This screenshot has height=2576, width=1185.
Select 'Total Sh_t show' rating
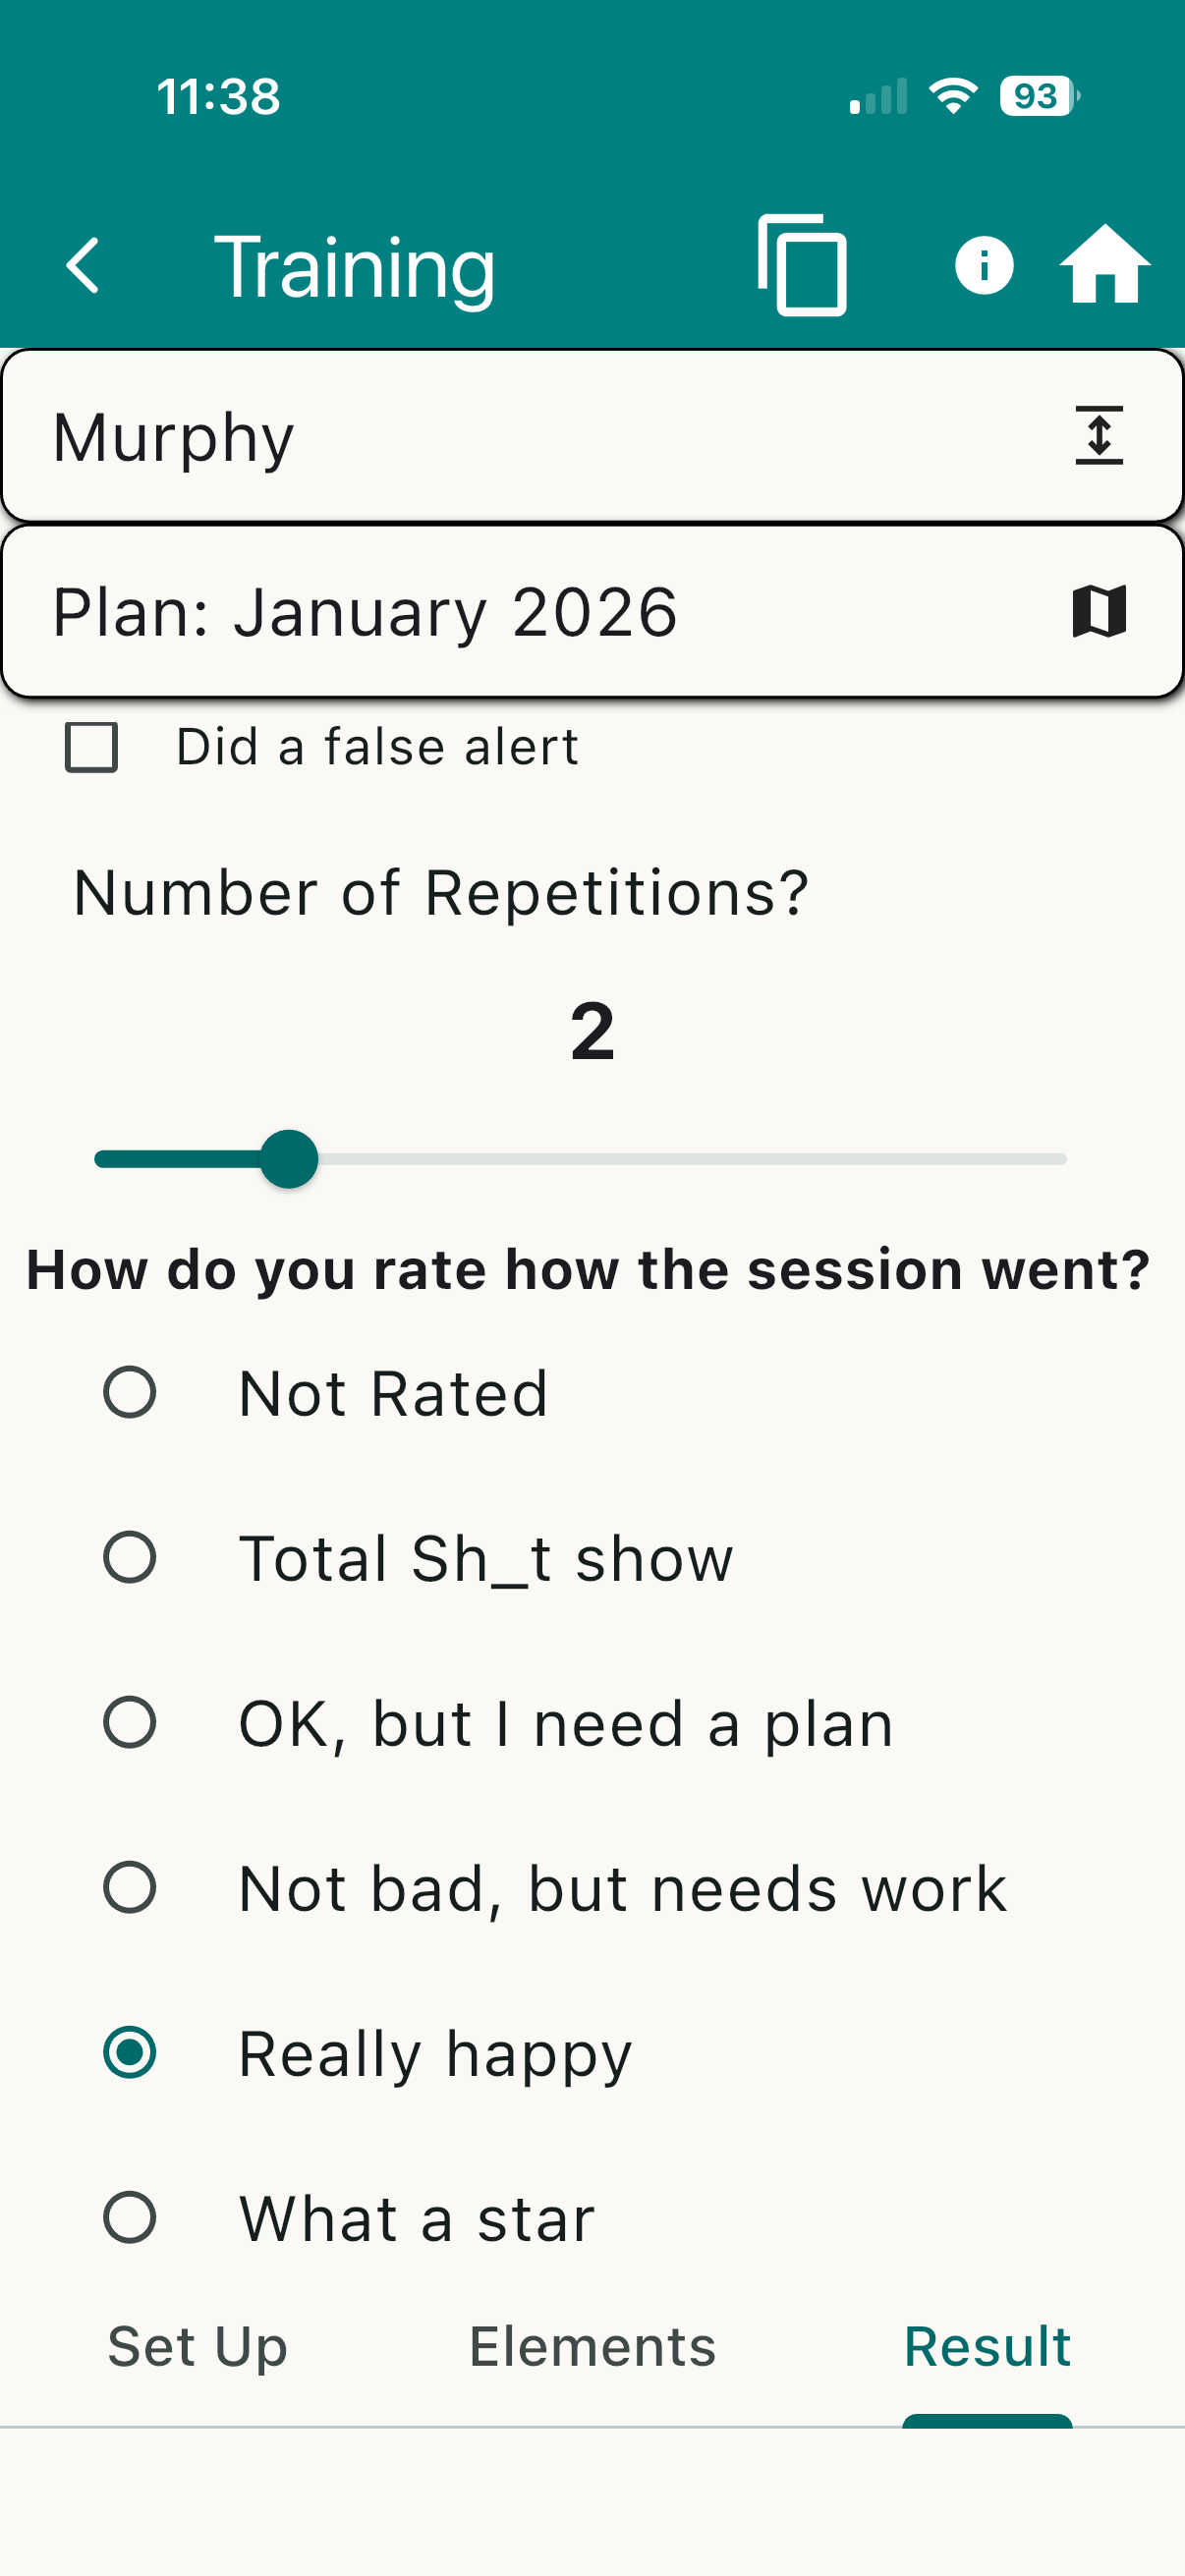click(130, 1557)
